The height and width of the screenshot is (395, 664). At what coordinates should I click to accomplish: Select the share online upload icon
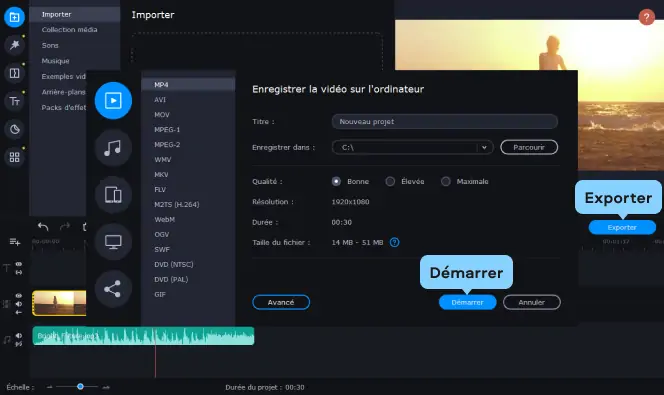coord(113,289)
